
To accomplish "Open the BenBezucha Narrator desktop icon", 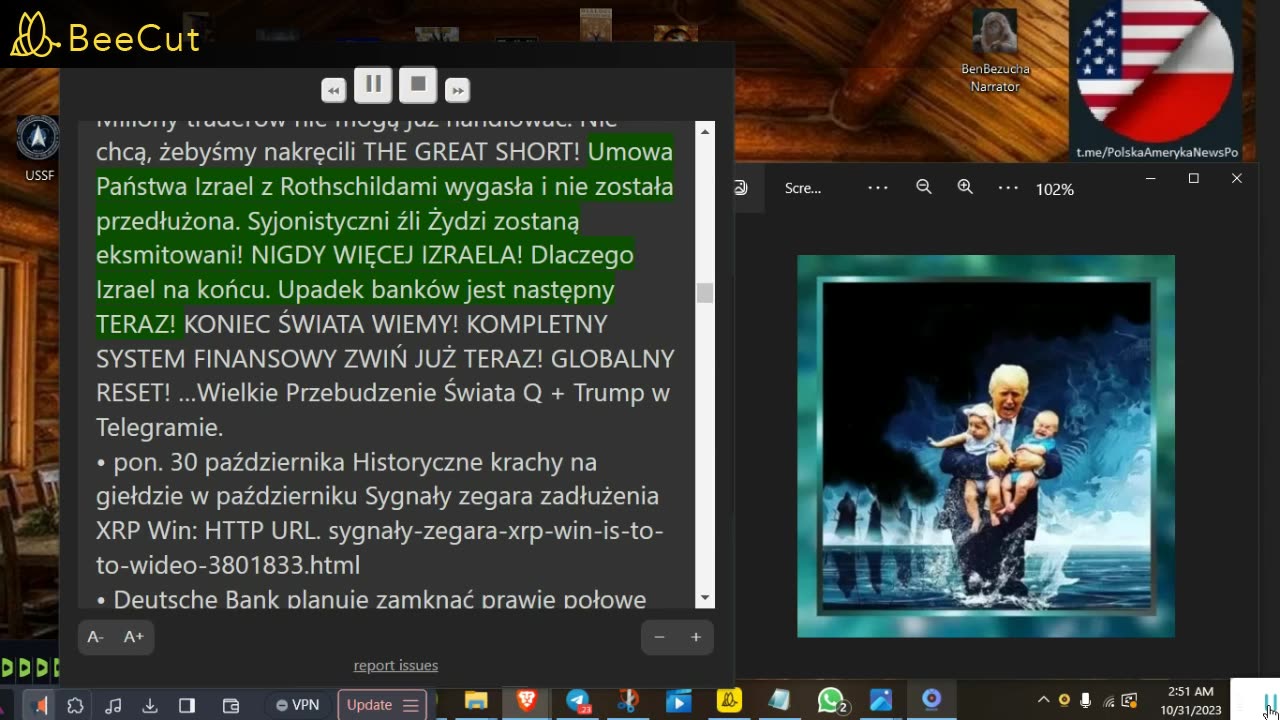I will coord(994,50).
